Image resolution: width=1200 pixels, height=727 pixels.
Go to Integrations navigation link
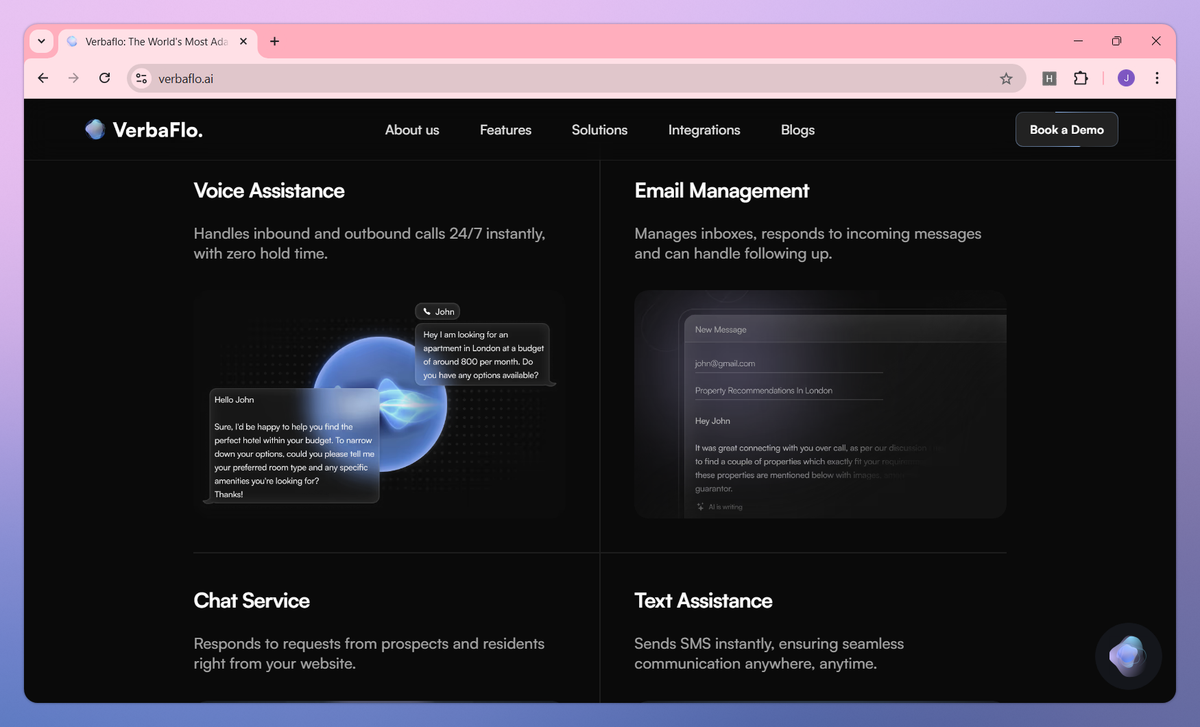coord(704,130)
